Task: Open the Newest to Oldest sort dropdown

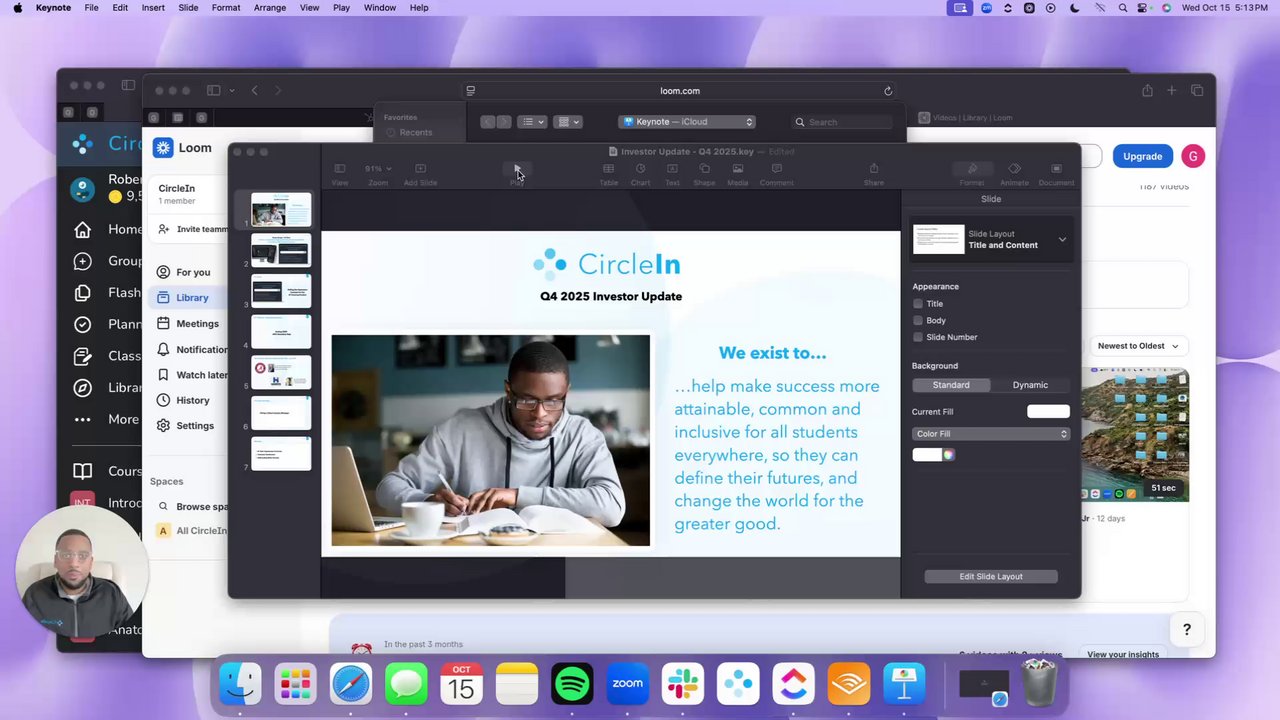Action: (x=1138, y=346)
